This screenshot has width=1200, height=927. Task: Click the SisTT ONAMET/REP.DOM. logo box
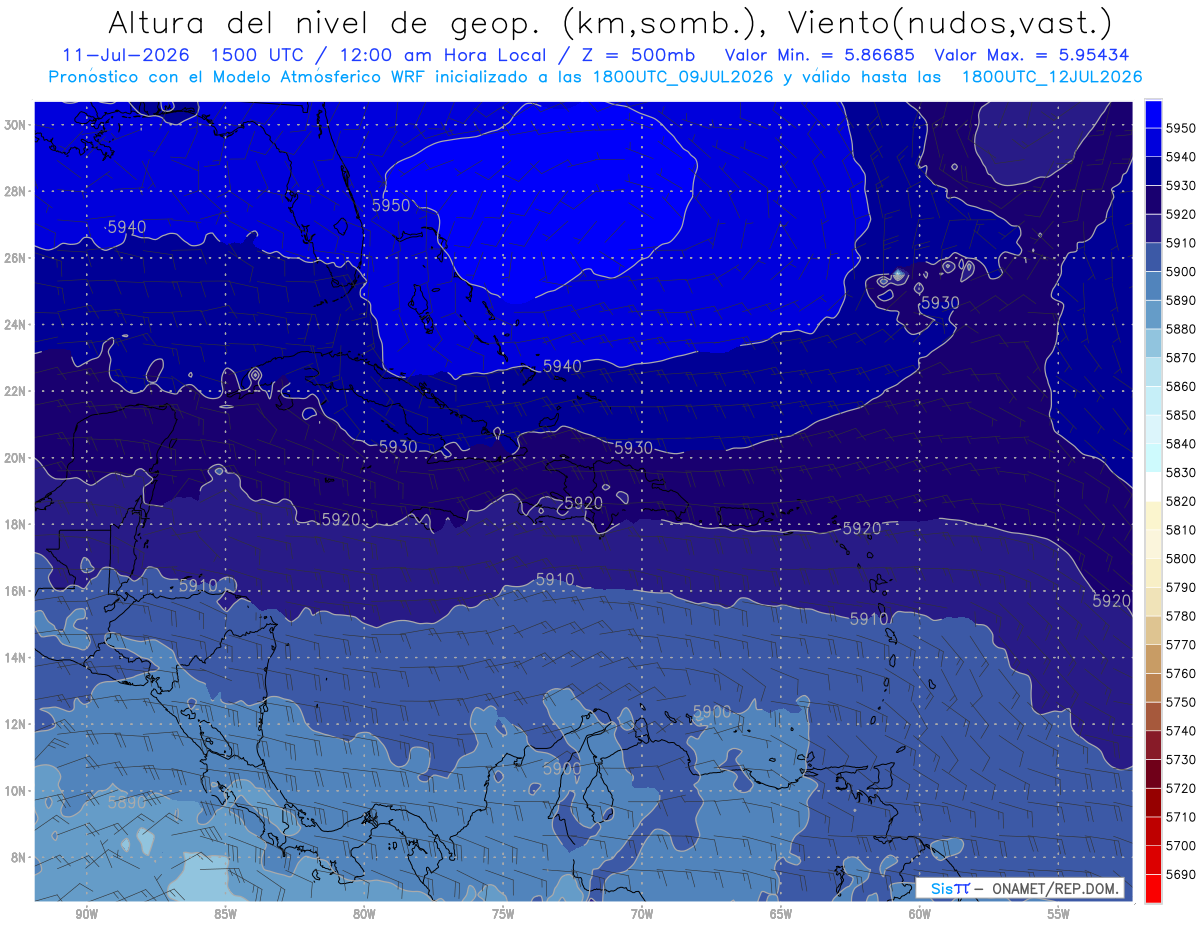click(1020, 888)
